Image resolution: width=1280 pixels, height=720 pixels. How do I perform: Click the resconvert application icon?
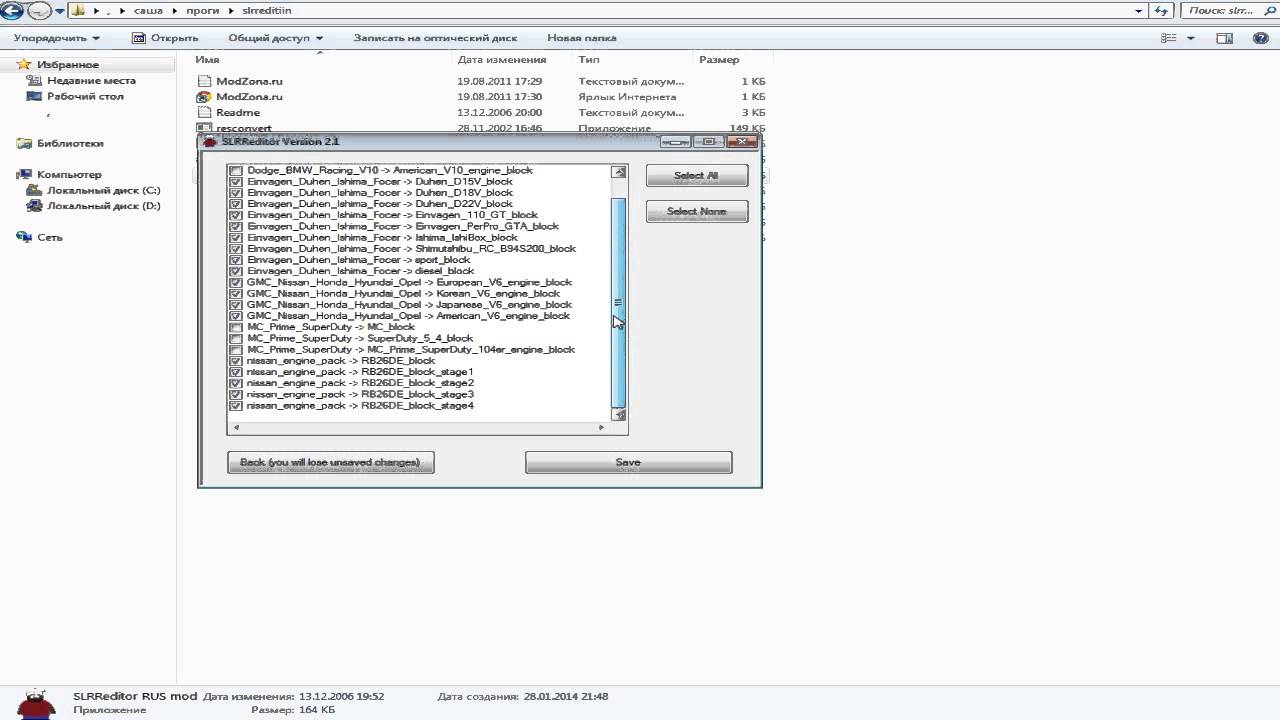tap(204, 128)
